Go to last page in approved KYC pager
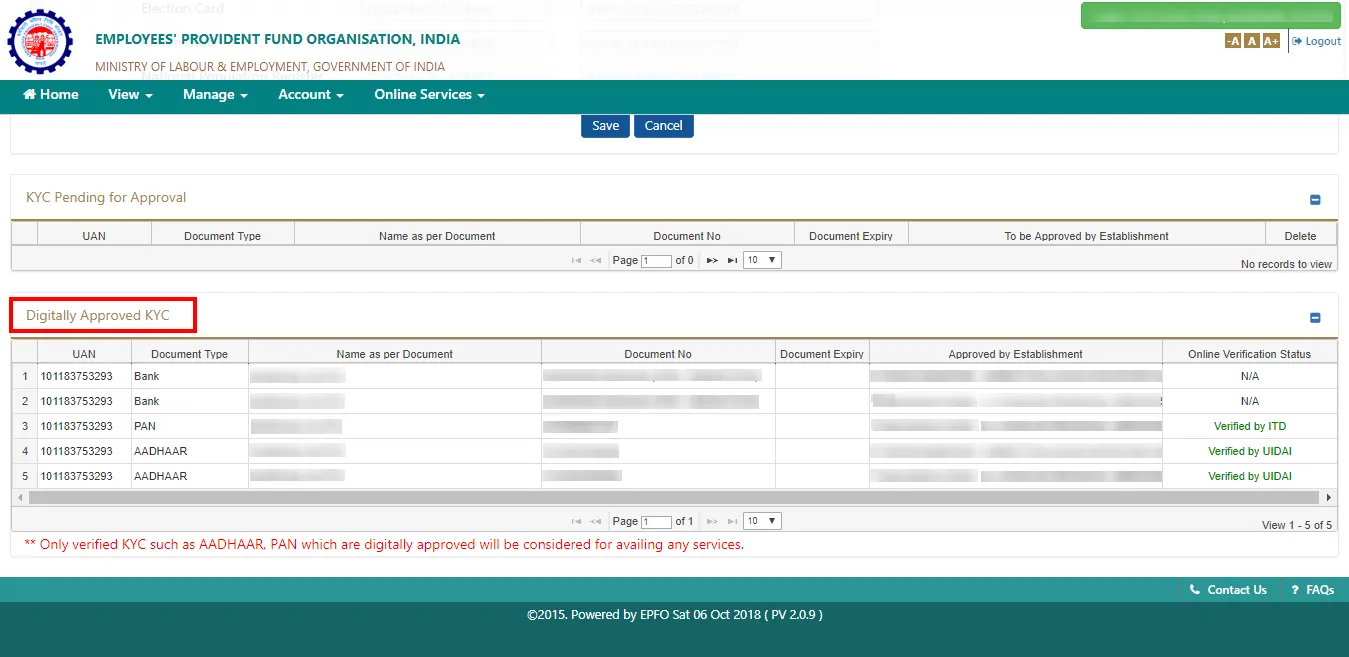The image size is (1349, 657). 732,521
